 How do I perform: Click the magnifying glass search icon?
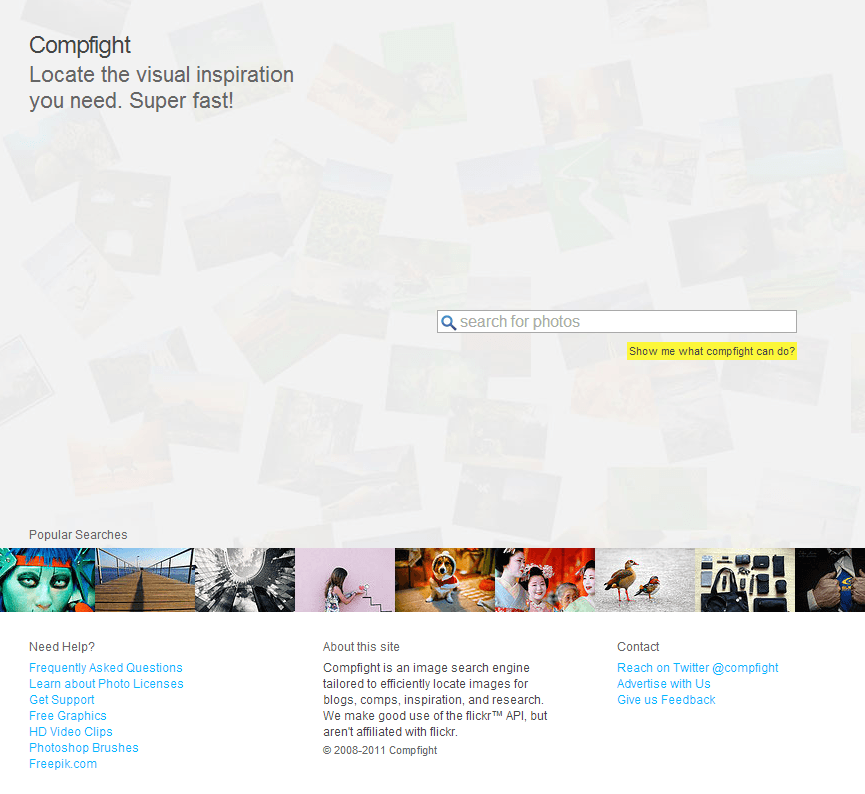pos(448,322)
